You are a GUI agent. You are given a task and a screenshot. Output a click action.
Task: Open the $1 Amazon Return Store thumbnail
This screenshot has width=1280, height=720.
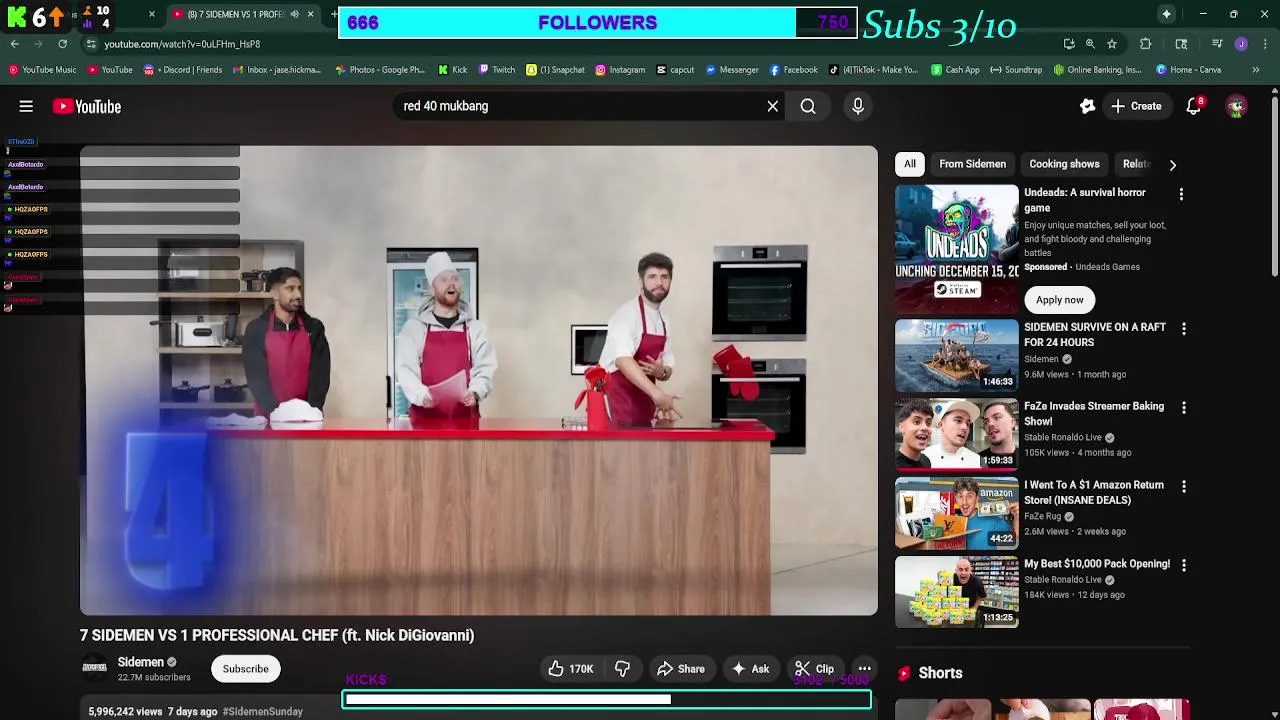point(957,513)
